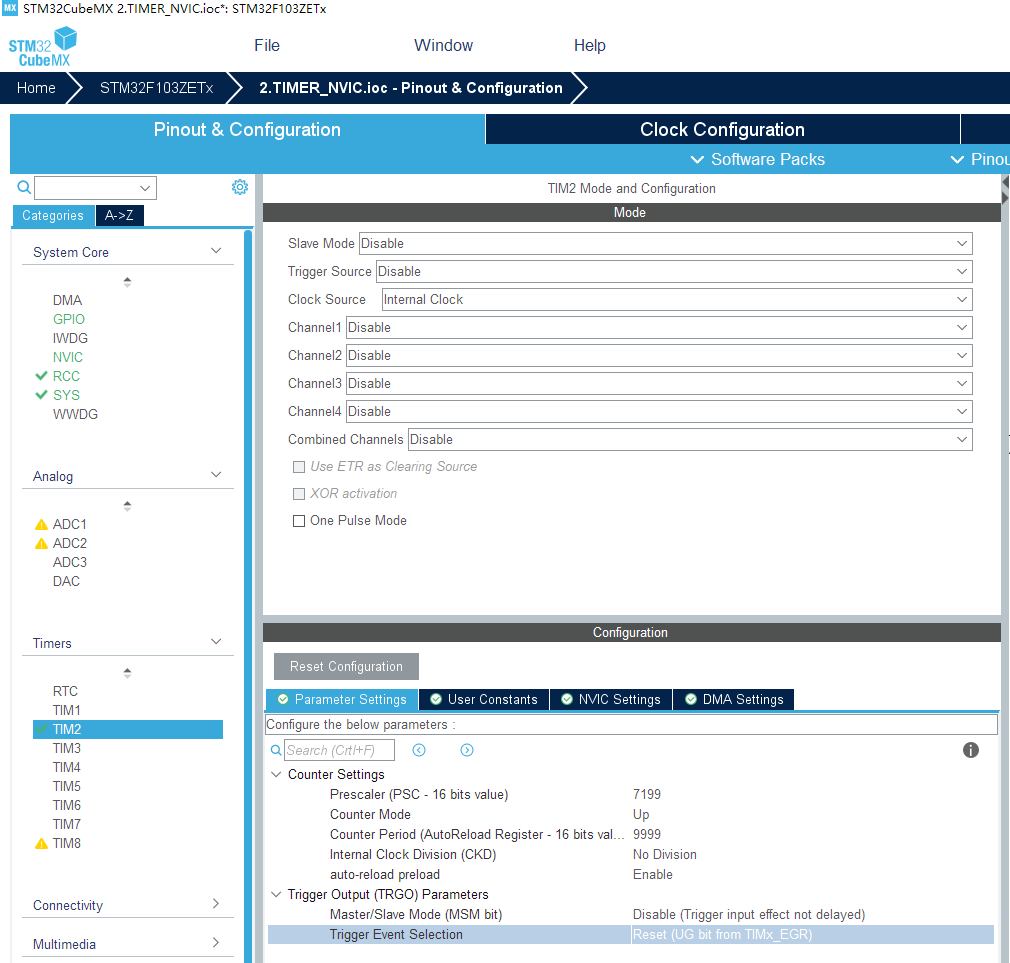1010x963 pixels.
Task: Click the Counter Period value 9999
Action: click(x=647, y=834)
